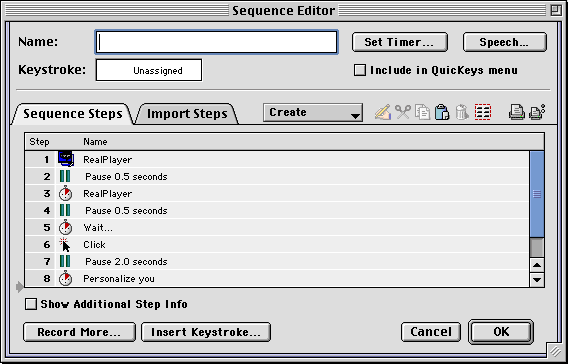
Task: Click the window resize grip corner
Action: 555,351
